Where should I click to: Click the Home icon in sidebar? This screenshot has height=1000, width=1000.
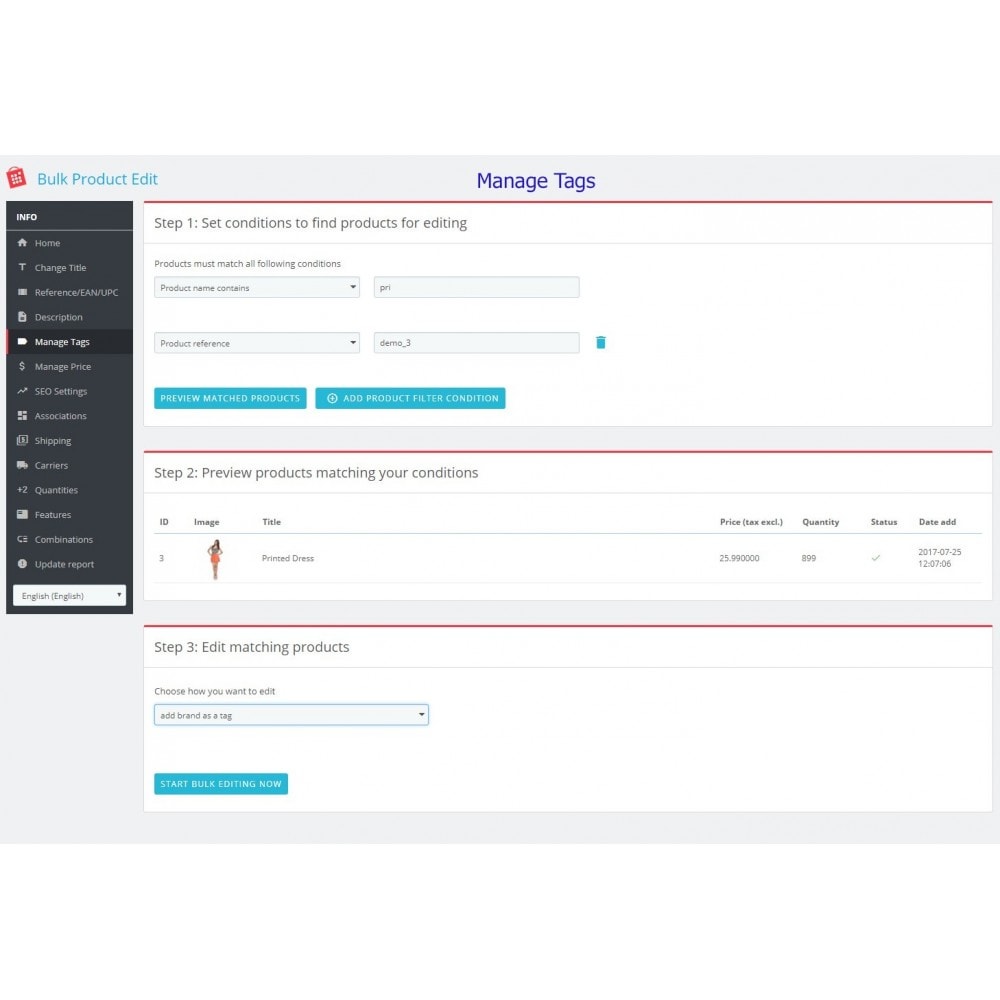coord(22,243)
